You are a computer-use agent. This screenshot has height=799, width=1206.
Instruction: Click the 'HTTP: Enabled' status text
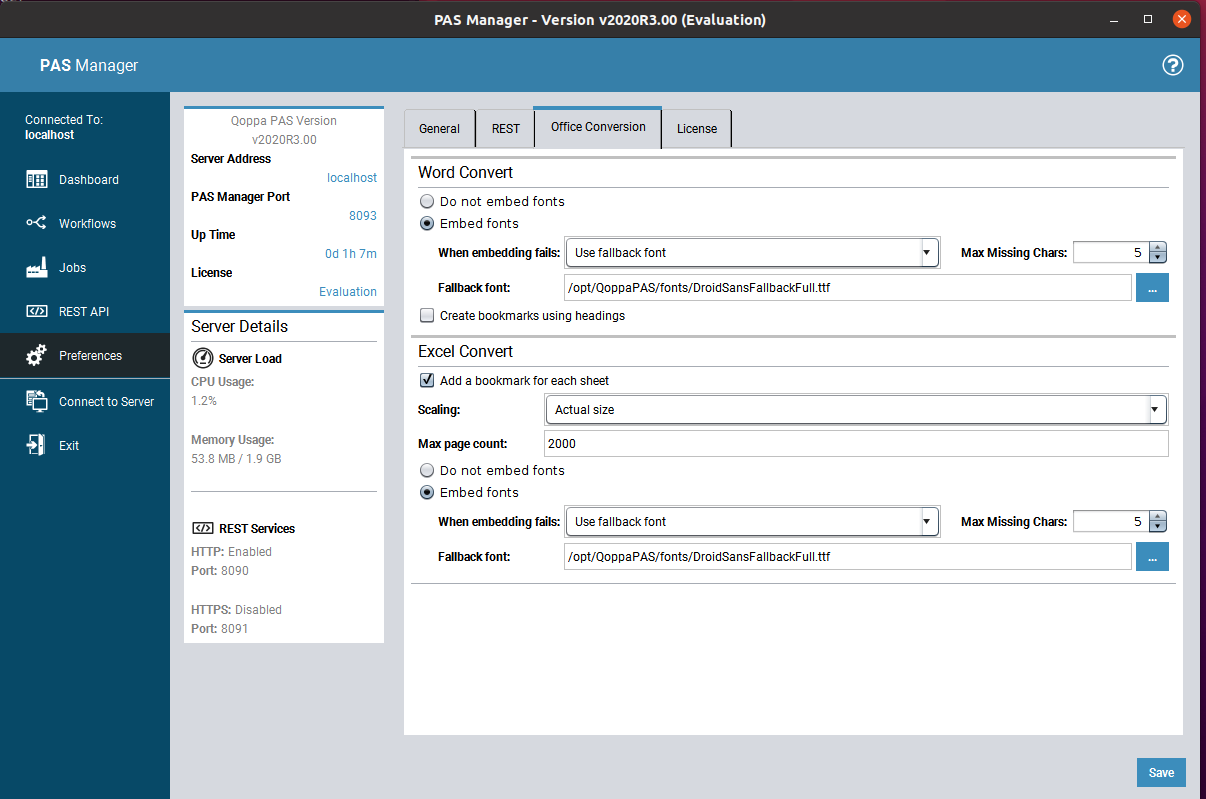point(231,551)
